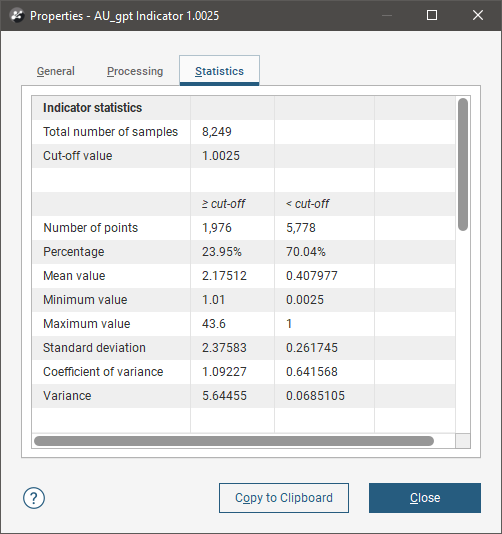Minimize the Properties dialog
Viewport: 502px width, 534px height.
coord(387,15)
